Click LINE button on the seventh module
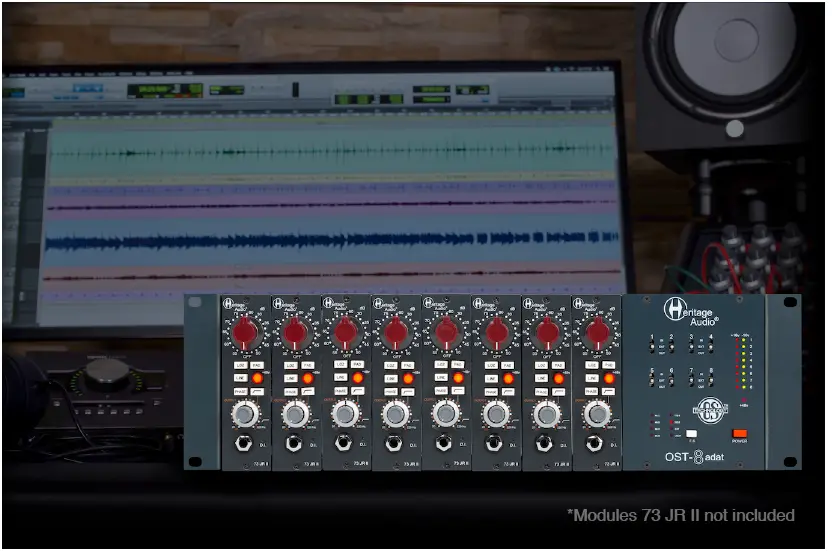Viewport: 832px width, 551px height. [x=541, y=378]
